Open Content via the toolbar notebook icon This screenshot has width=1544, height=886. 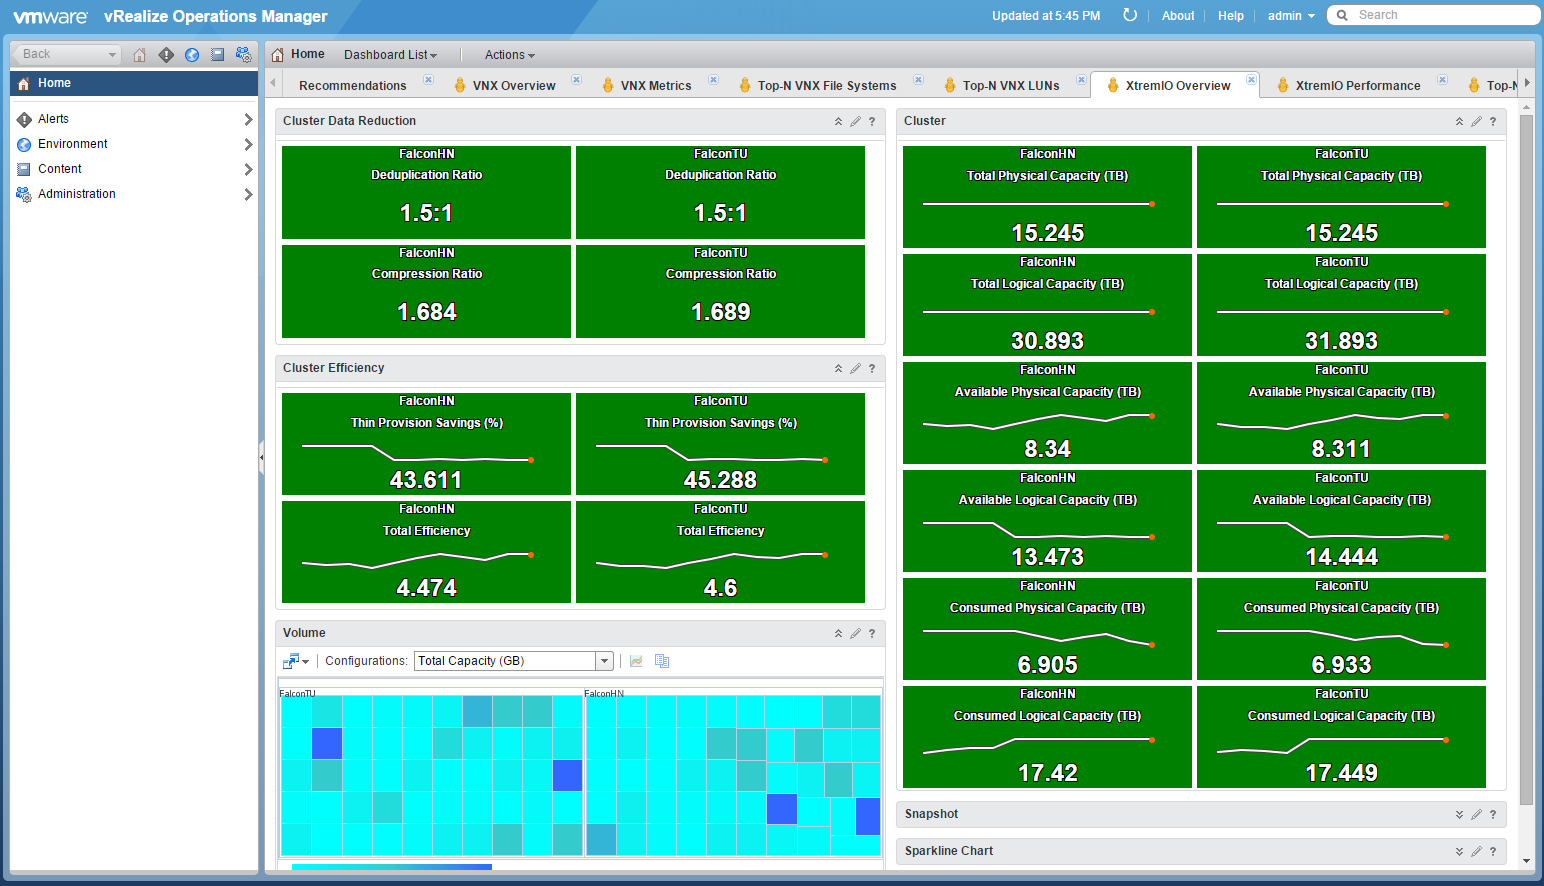tap(217, 55)
